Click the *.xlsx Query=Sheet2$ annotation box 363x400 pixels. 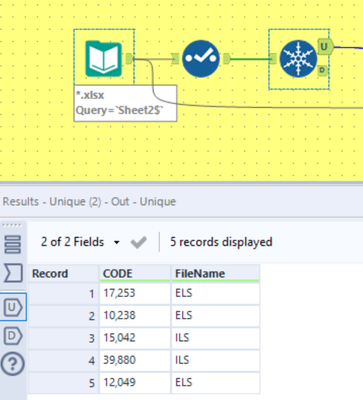click(x=125, y=103)
